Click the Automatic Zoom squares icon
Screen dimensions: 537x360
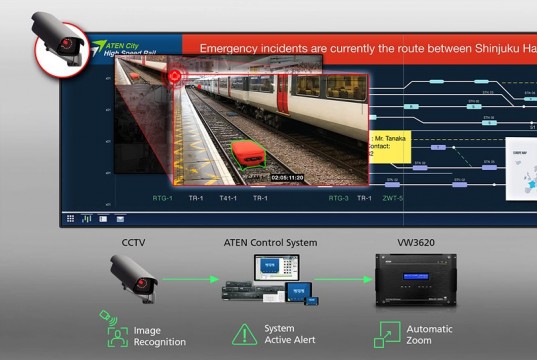[387, 334]
